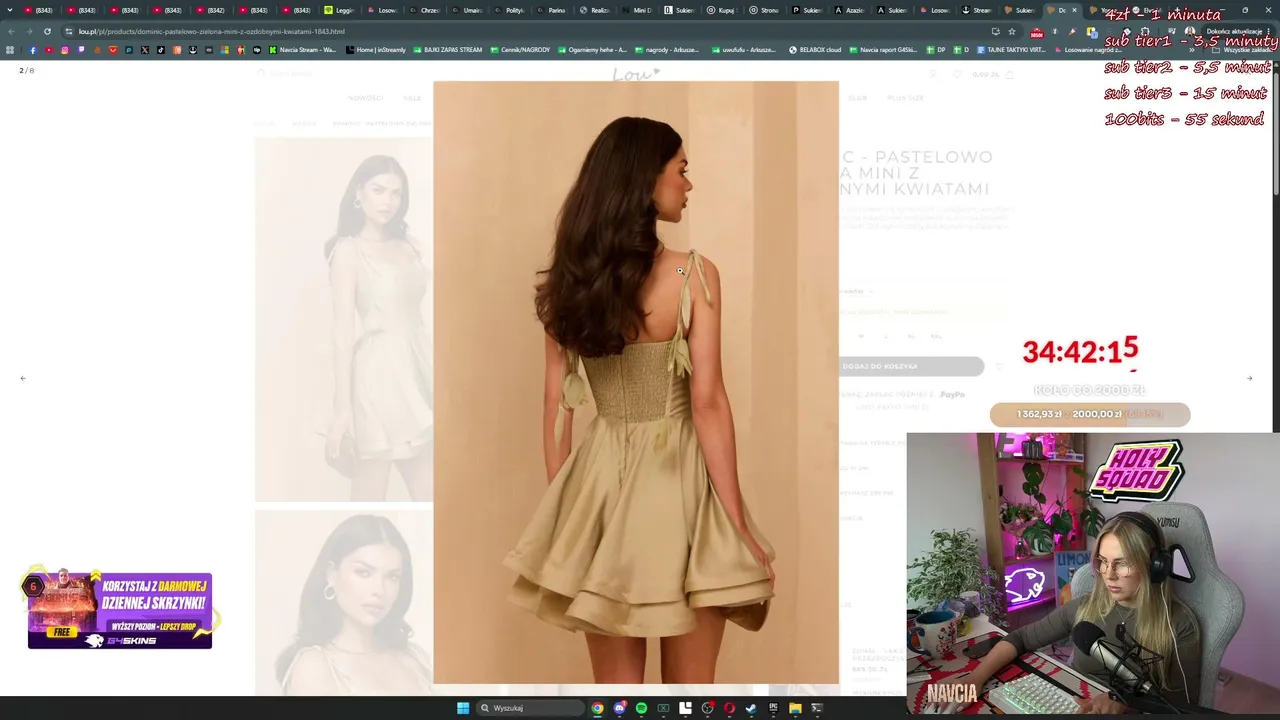
Task: Open the Windows Start menu
Action: (x=463, y=708)
